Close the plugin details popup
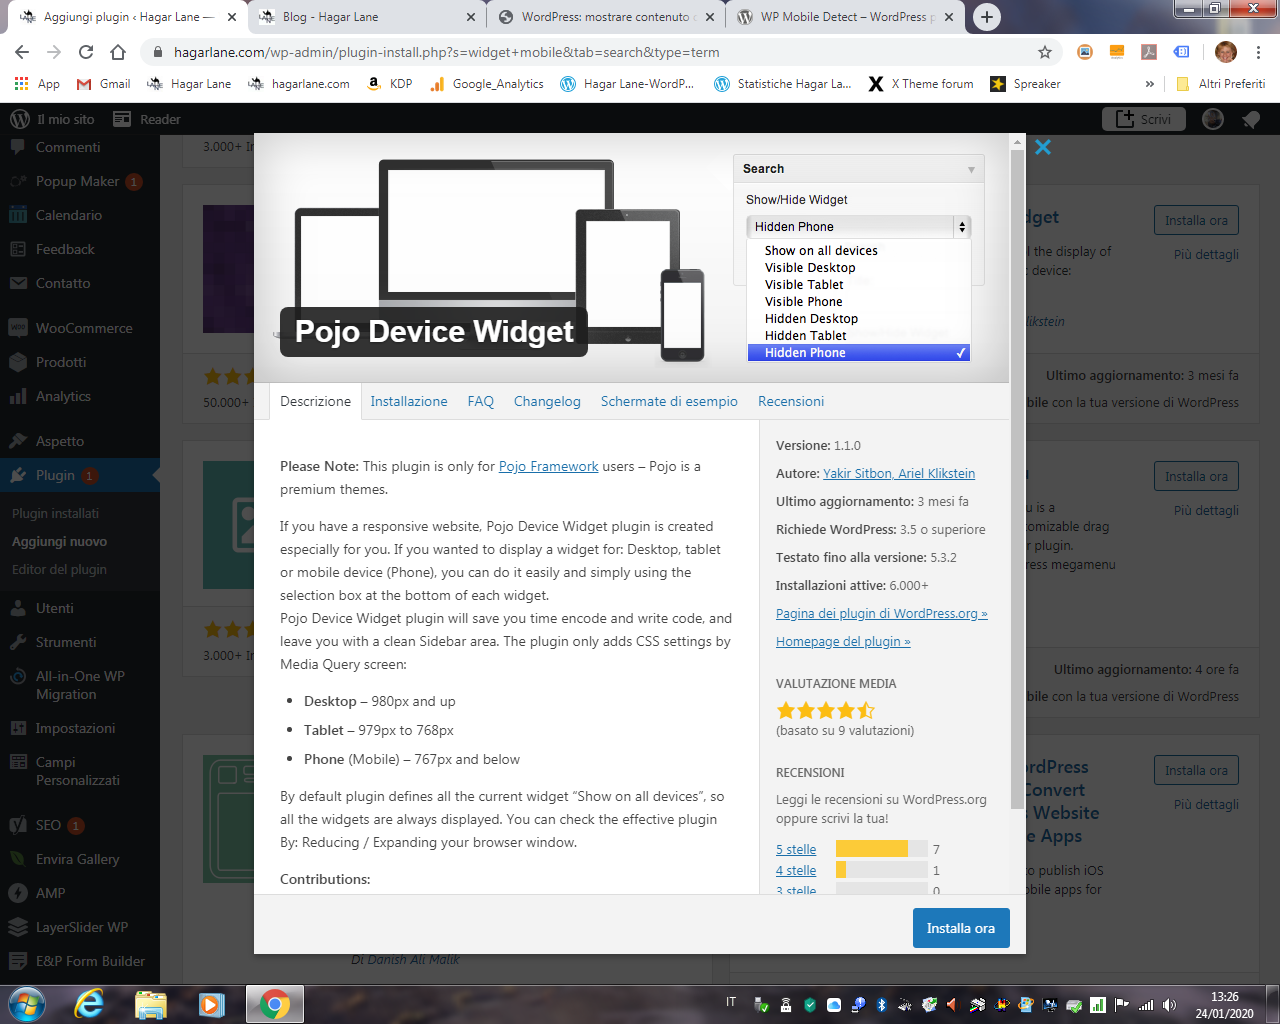This screenshot has width=1280, height=1024. 1043,147
